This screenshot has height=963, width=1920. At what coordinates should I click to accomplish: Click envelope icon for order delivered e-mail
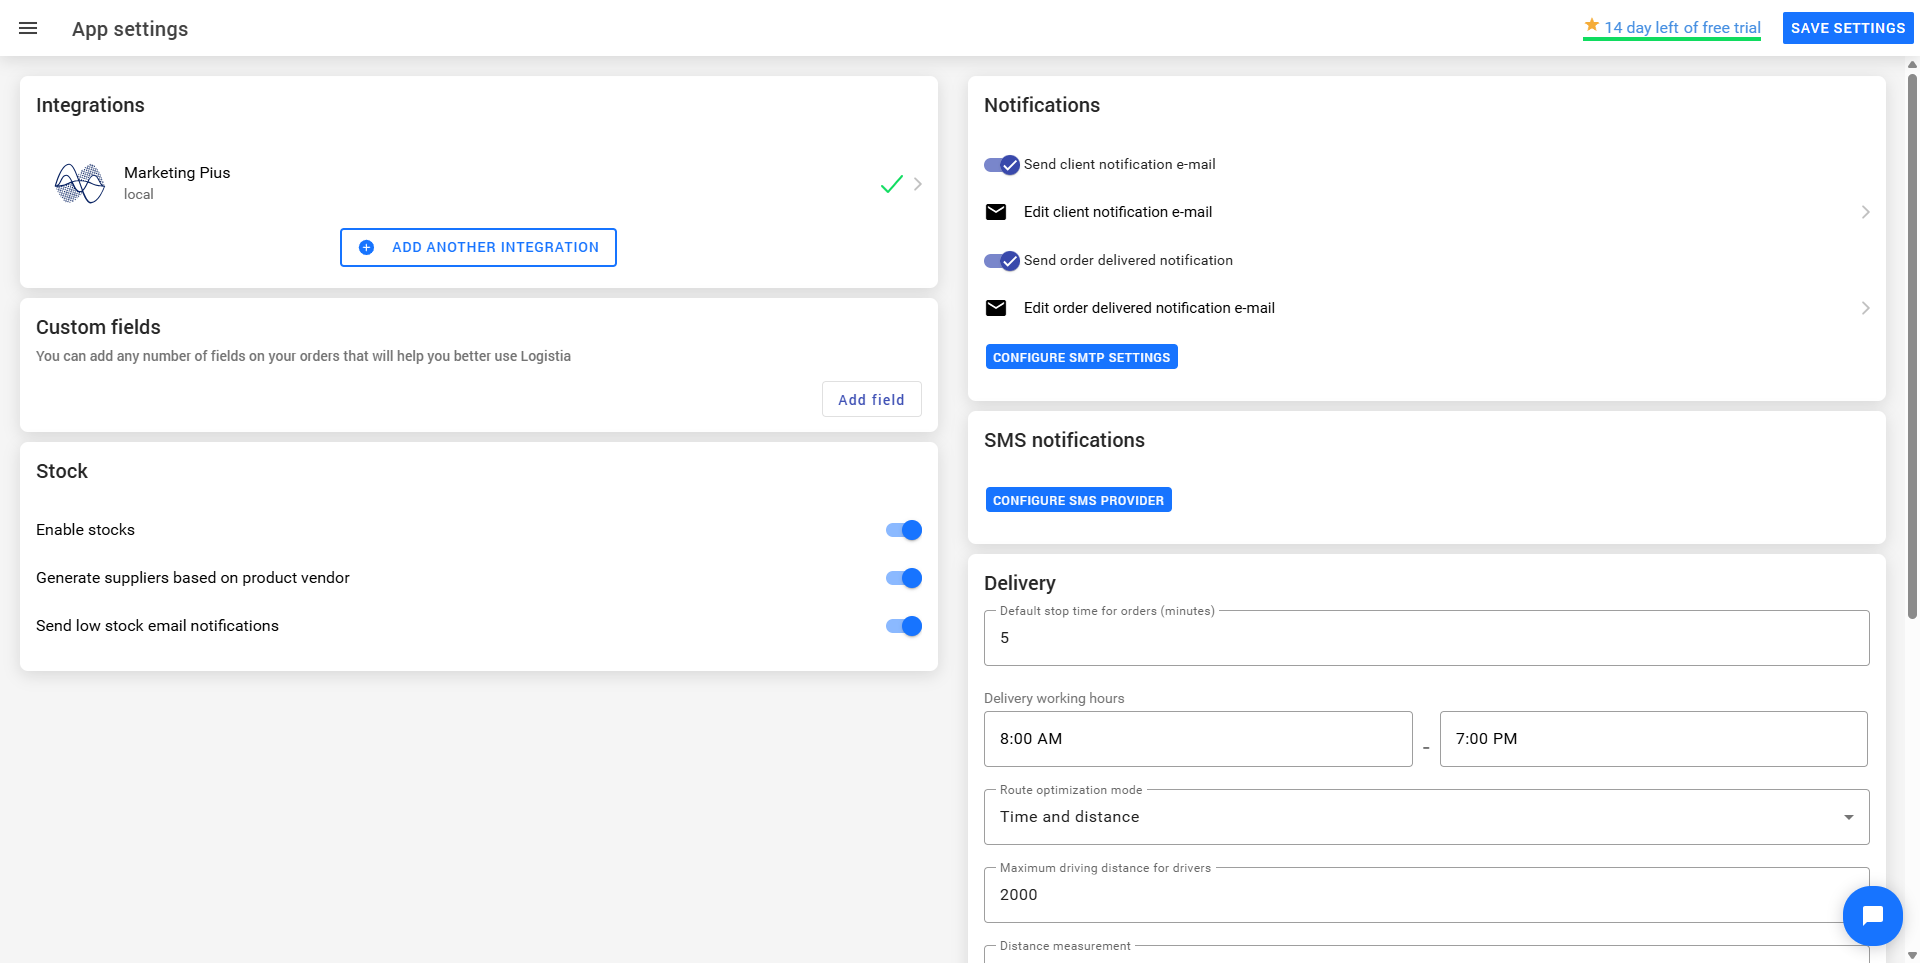click(996, 308)
